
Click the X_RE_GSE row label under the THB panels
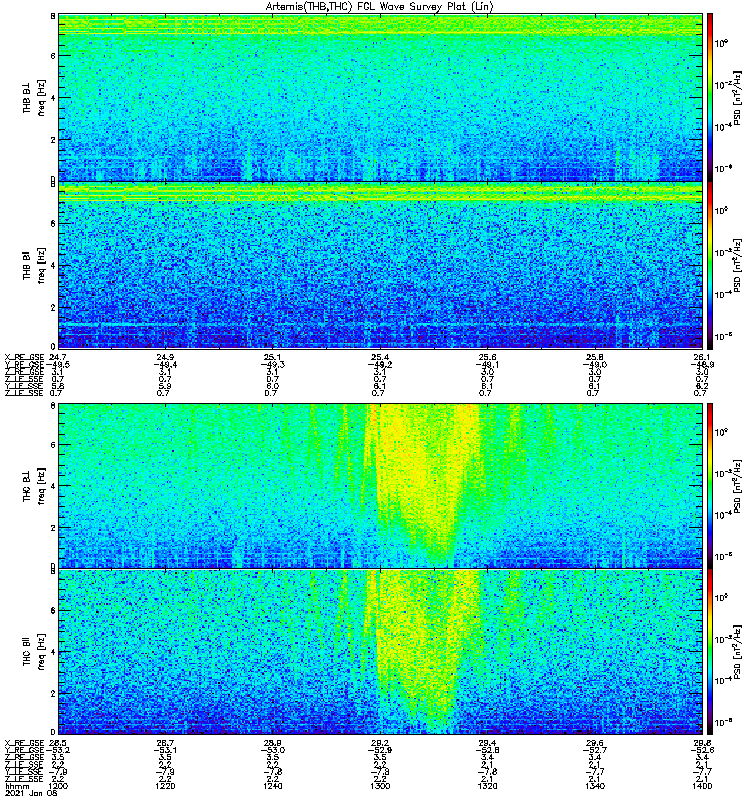24,357
